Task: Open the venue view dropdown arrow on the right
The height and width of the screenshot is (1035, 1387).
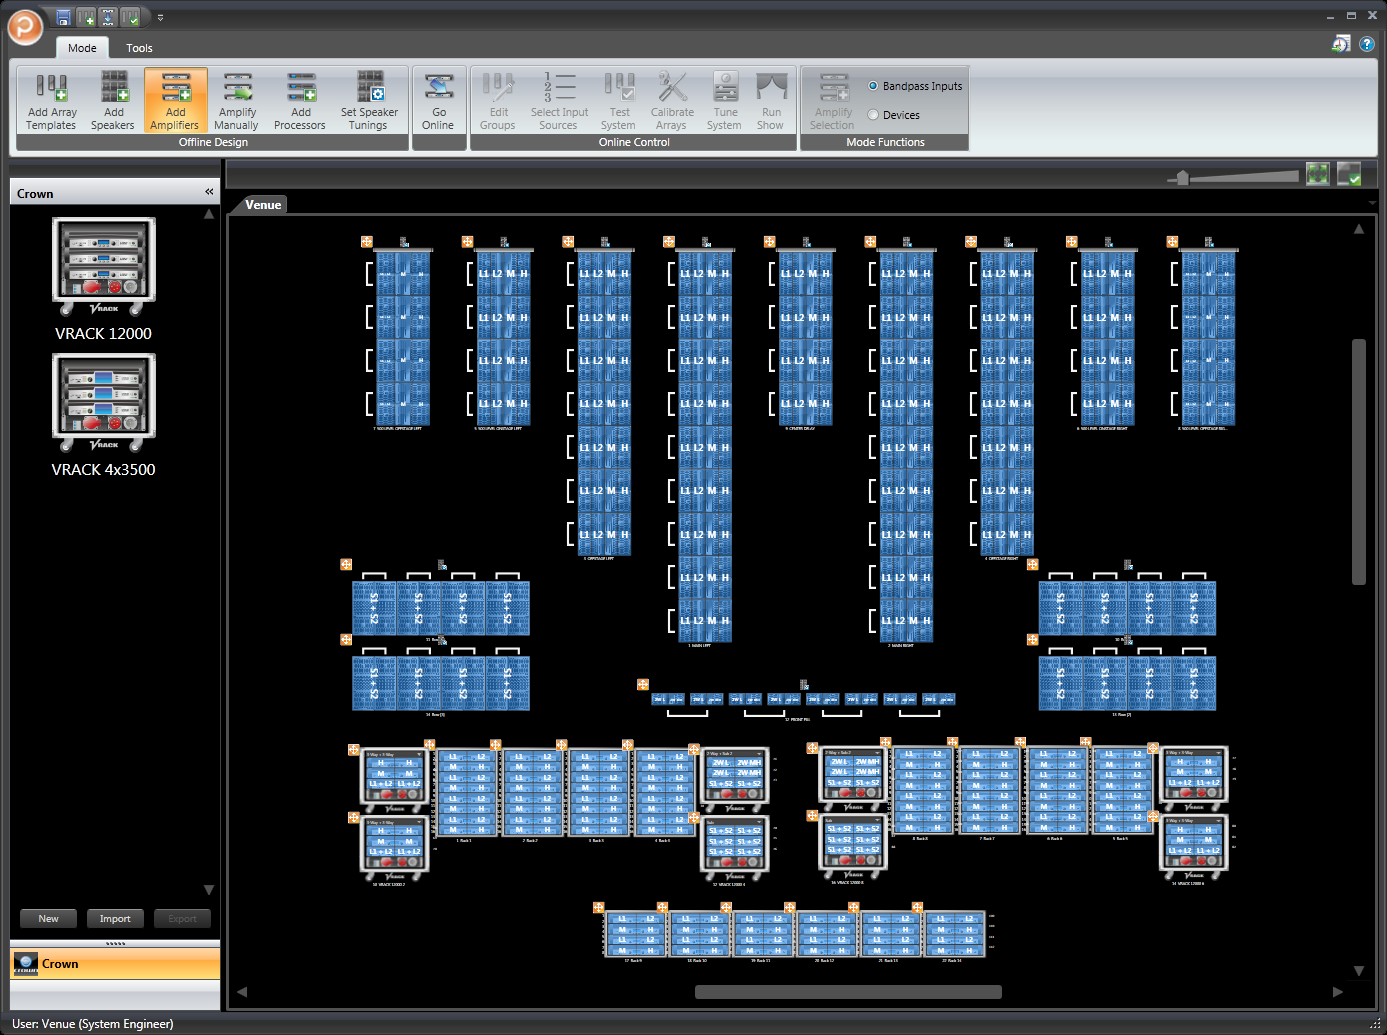Action: click(1372, 202)
